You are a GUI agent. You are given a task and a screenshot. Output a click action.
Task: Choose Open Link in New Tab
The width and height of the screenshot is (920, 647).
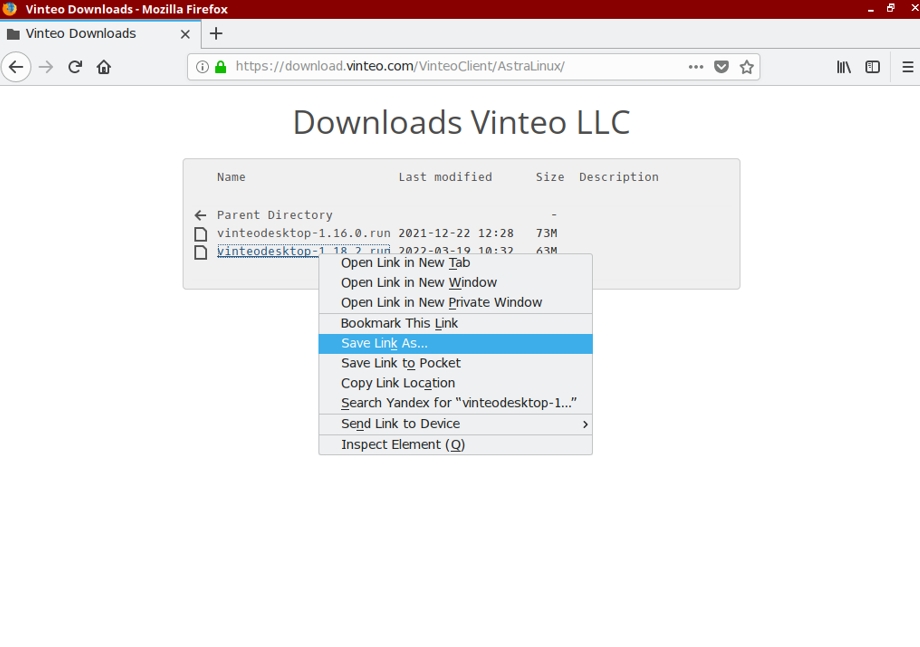[x=455, y=263]
